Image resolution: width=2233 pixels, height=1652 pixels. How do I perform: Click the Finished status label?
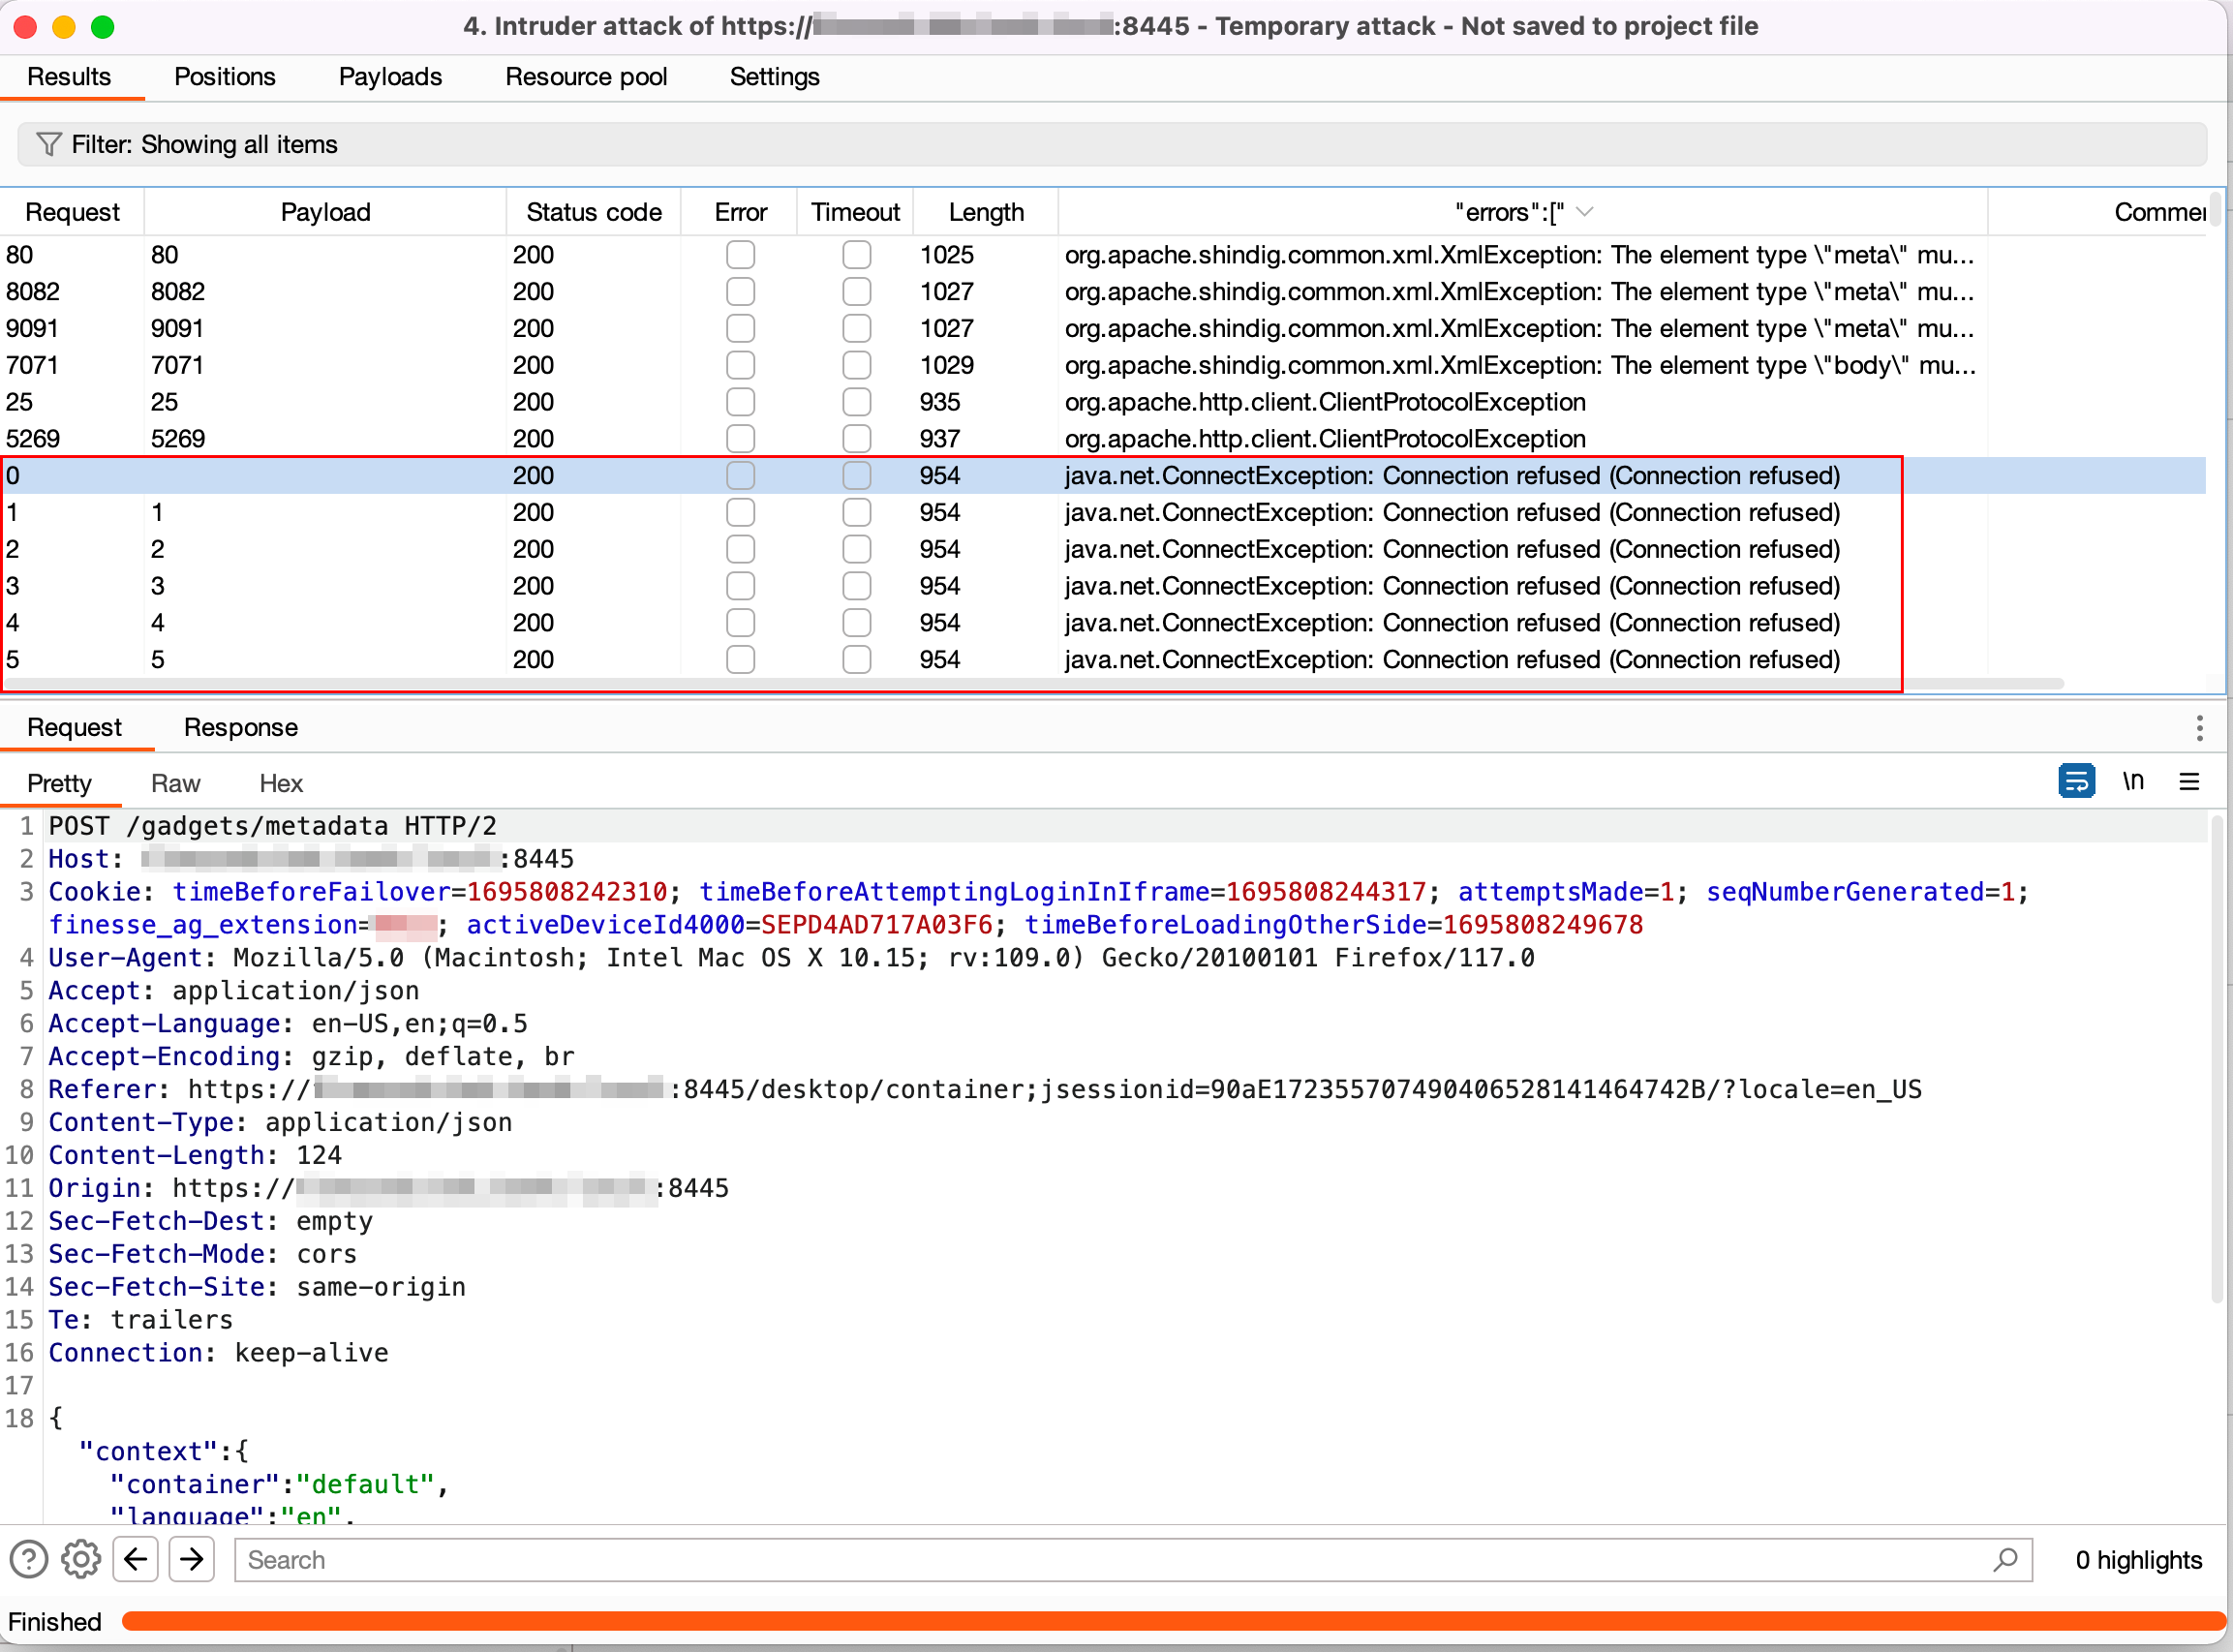tap(55, 1621)
